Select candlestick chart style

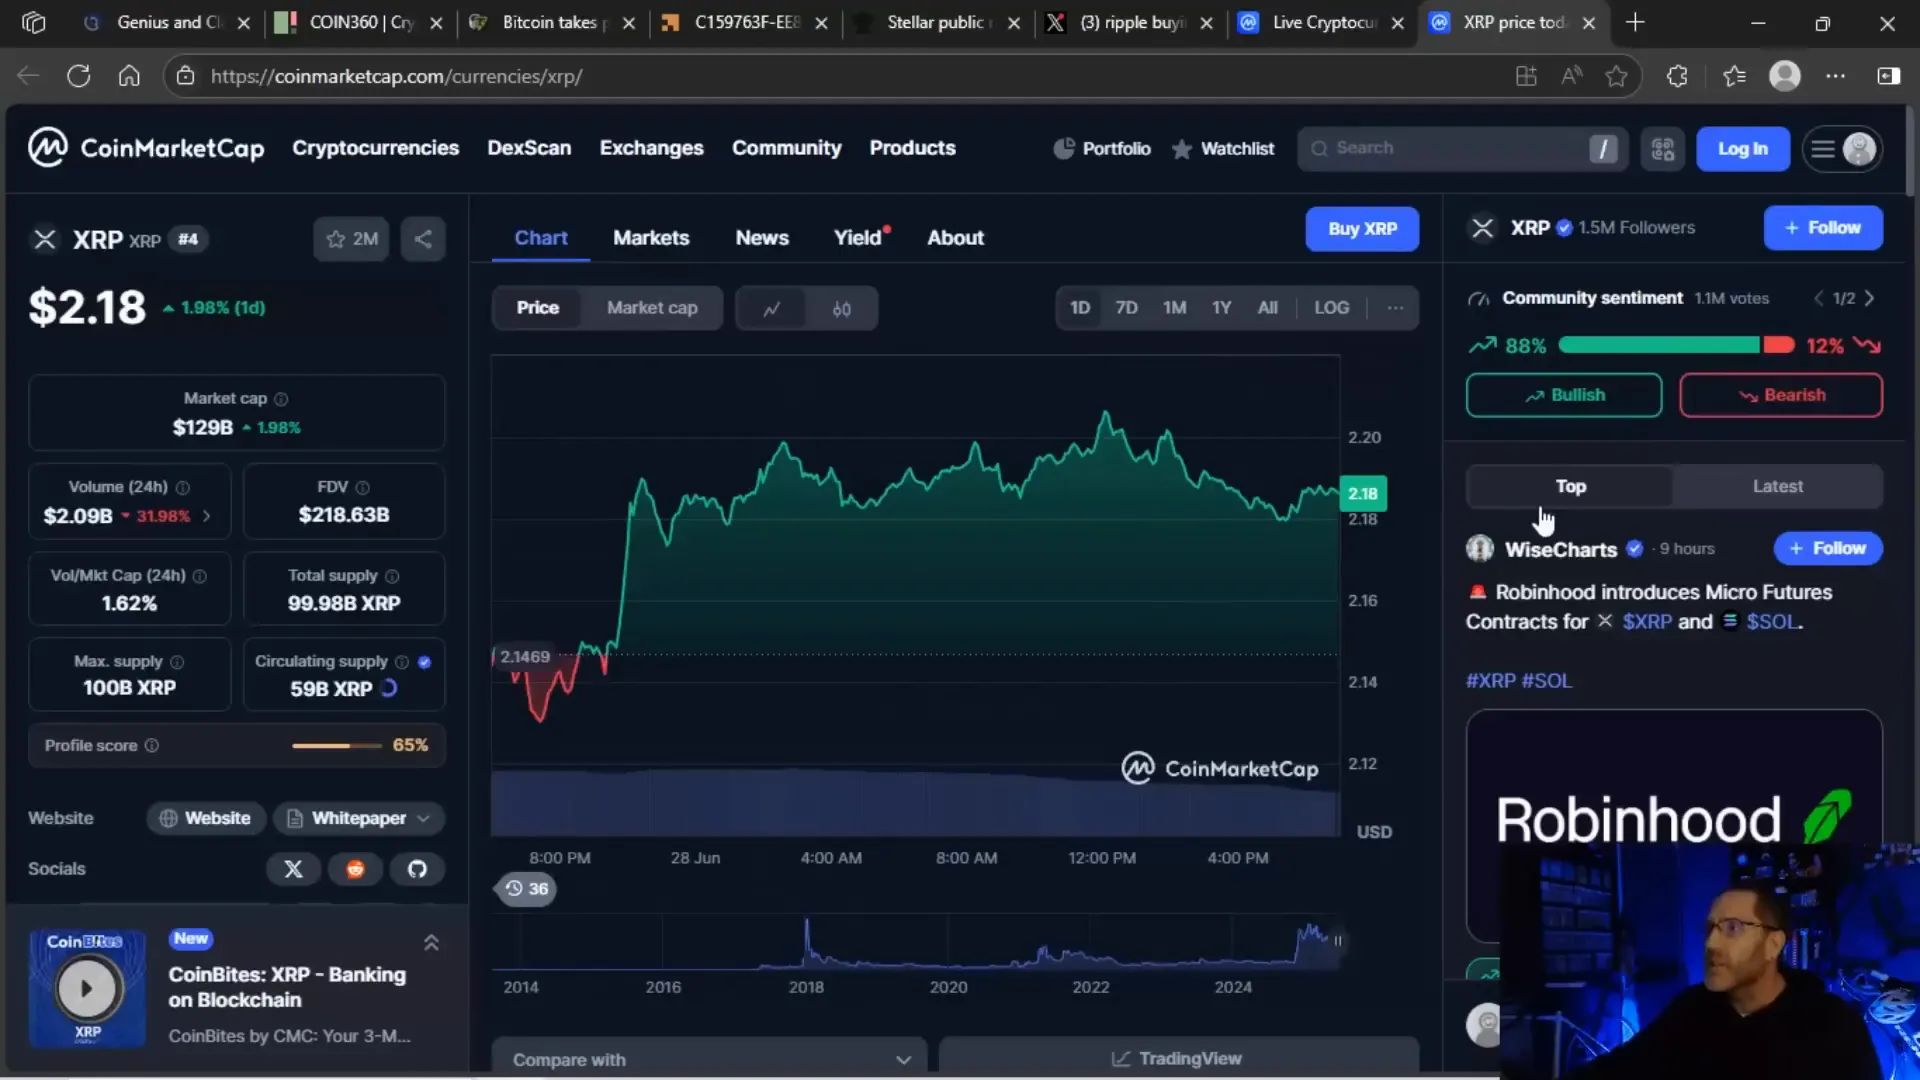[842, 309]
